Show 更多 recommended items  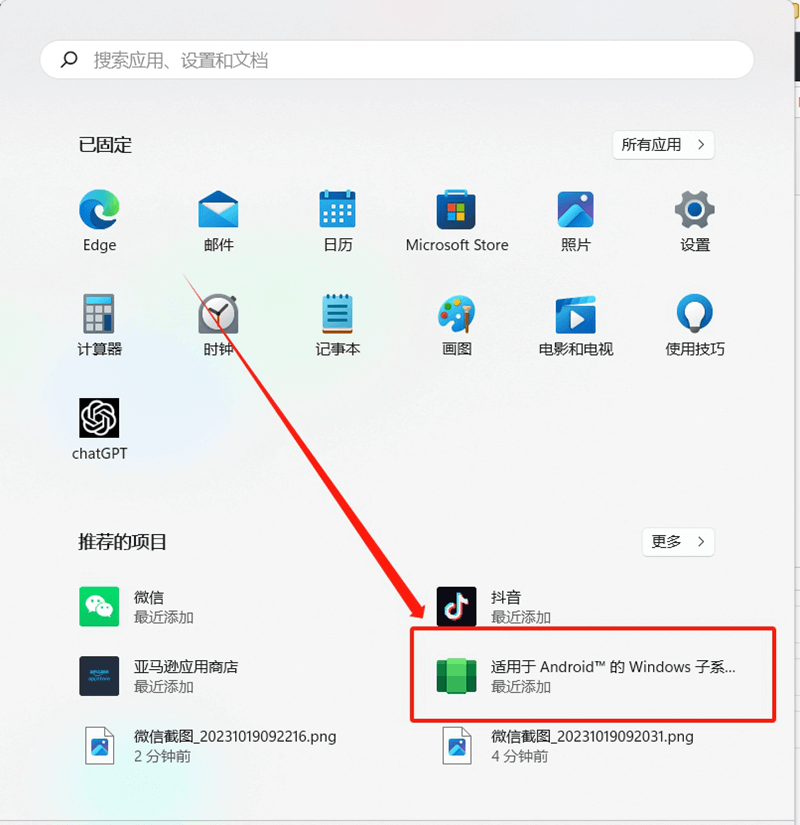pos(678,542)
